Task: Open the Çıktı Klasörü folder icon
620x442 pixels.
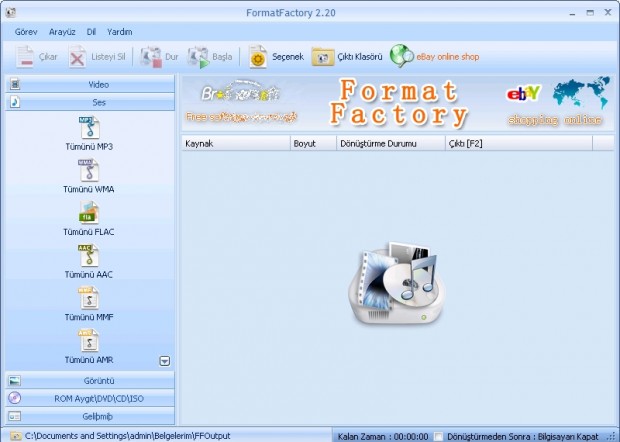Action: 323,57
